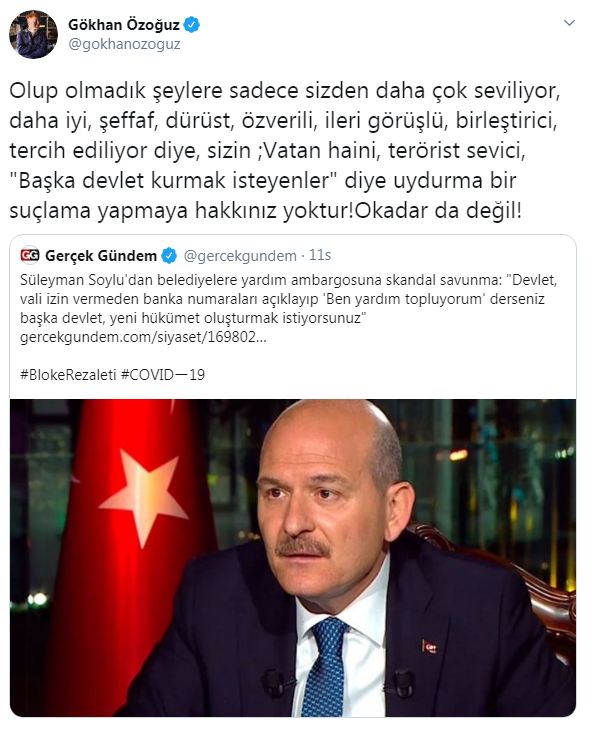This screenshot has width=592, height=729.
Task: Open Gökhan Özoğuz's profile avatar
Action: (x=33, y=34)
